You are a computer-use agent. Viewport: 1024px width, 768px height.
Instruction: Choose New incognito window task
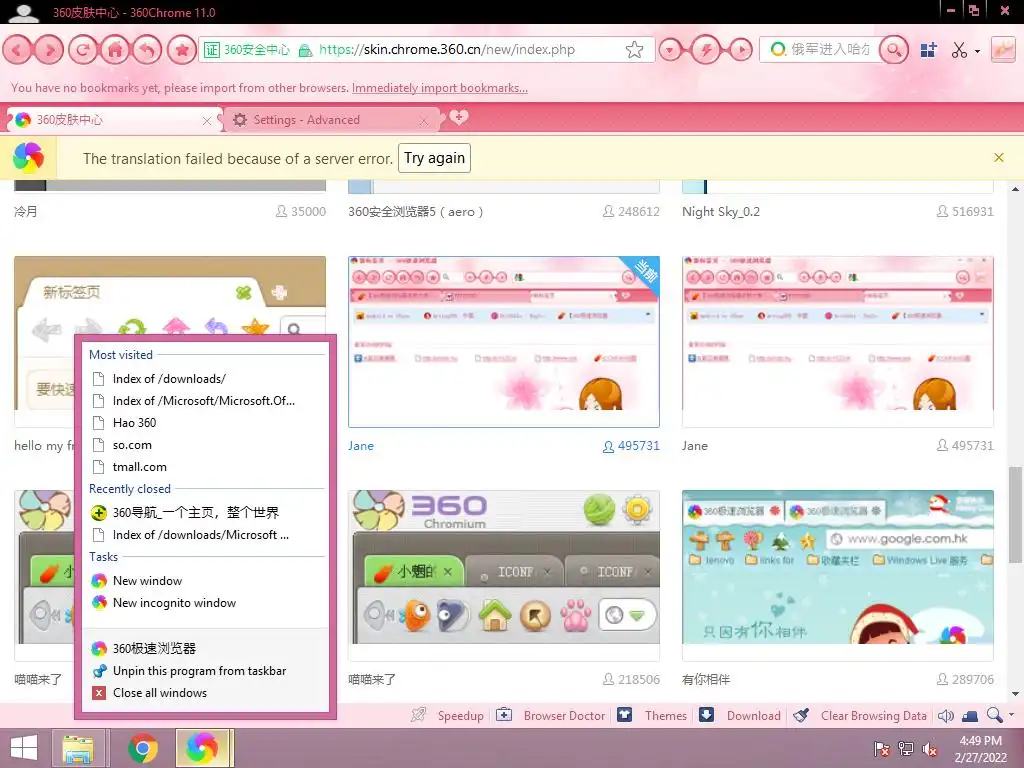(205, 603)
